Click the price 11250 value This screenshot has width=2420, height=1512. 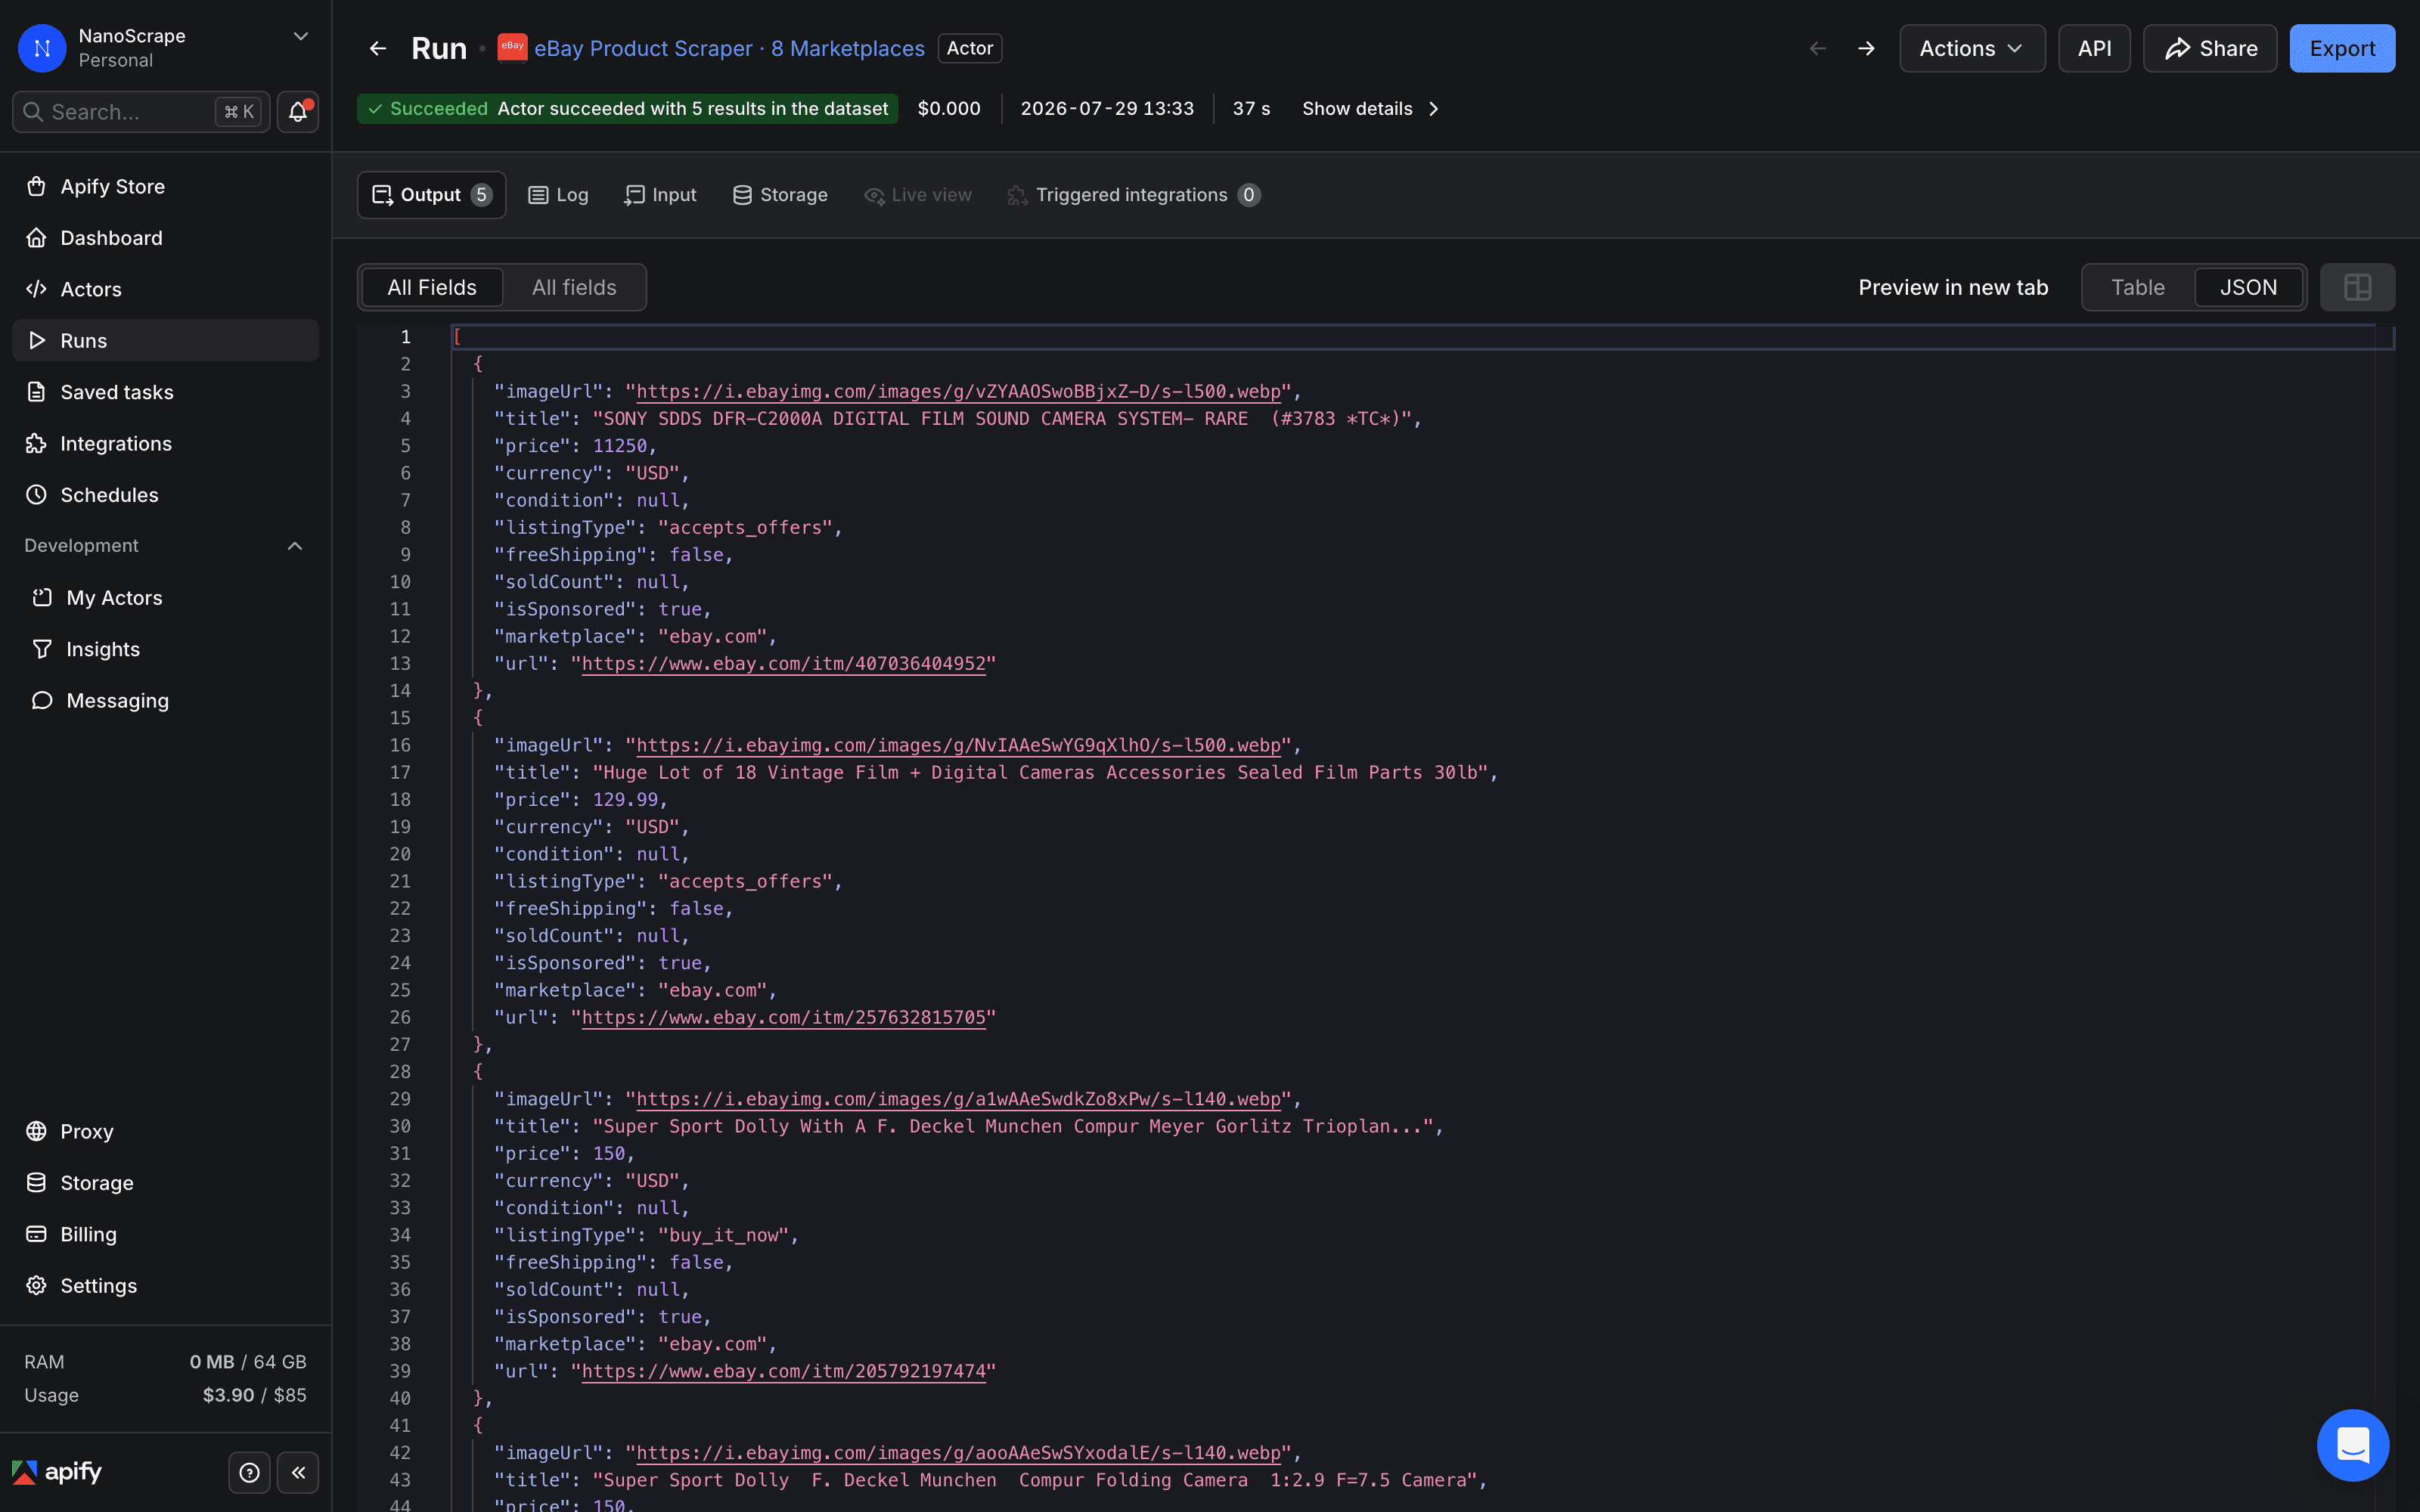click(620, 446)
